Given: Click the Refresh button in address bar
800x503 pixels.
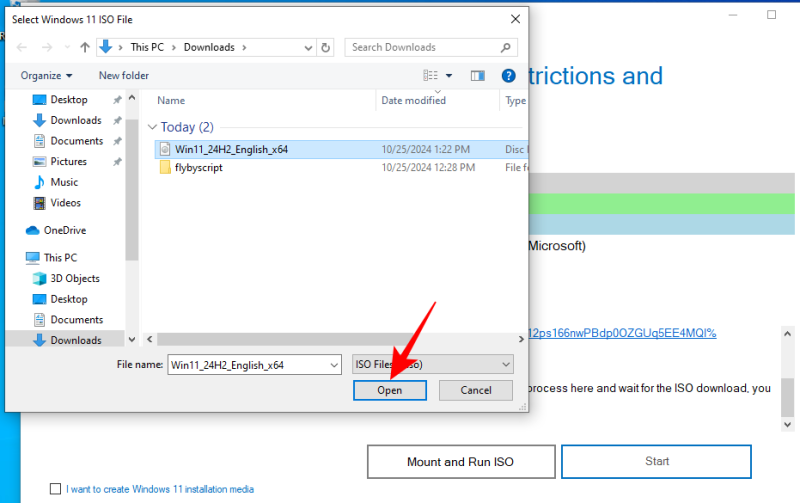Looking at the screenshot, I should (x=326, y=47).
